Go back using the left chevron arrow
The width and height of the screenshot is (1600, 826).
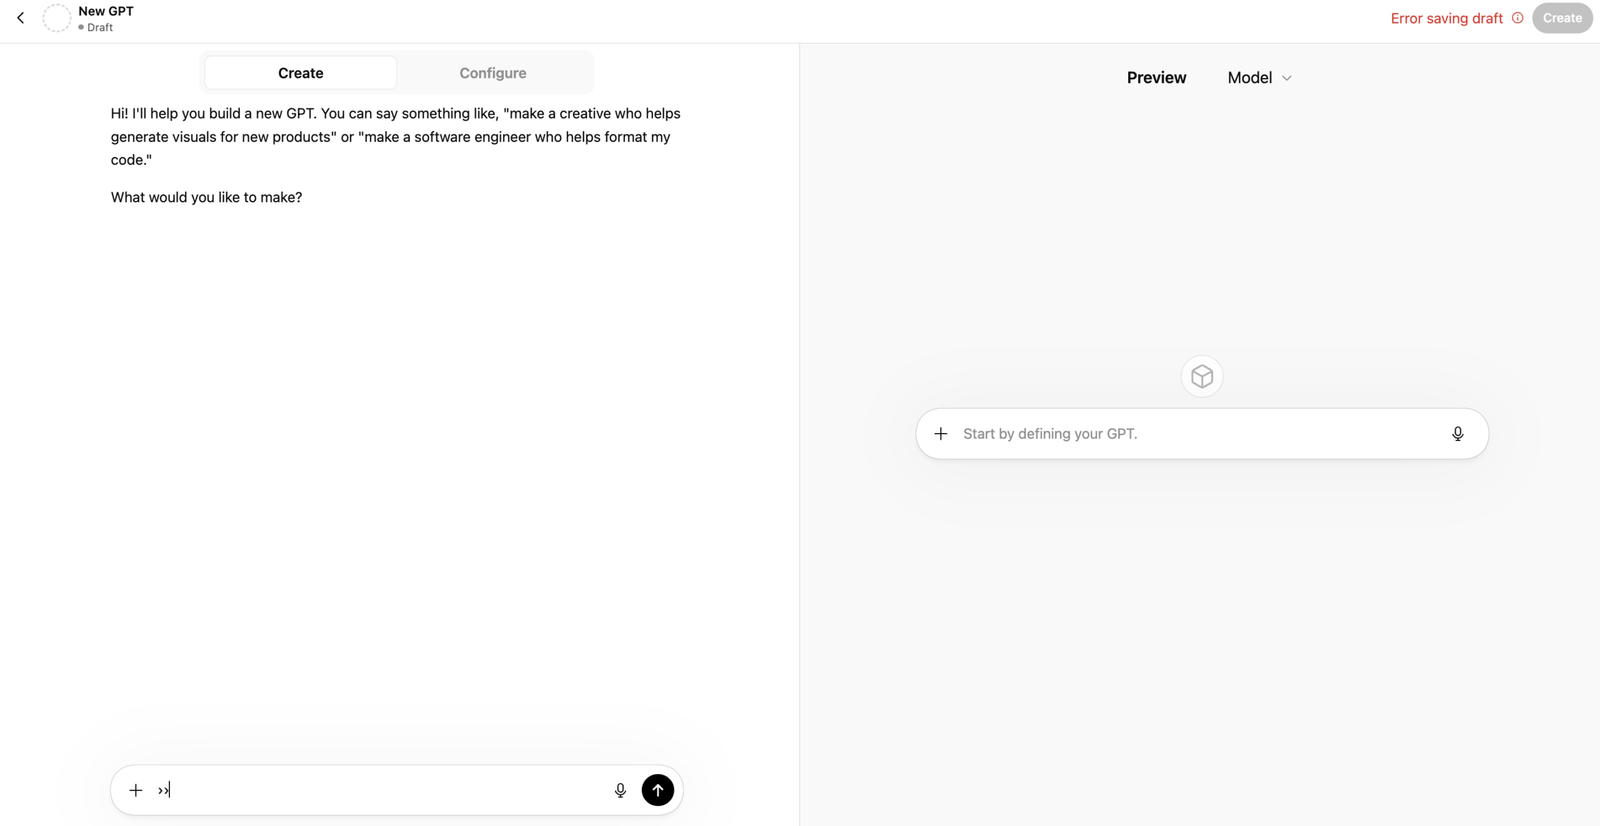tap(20, 18)
